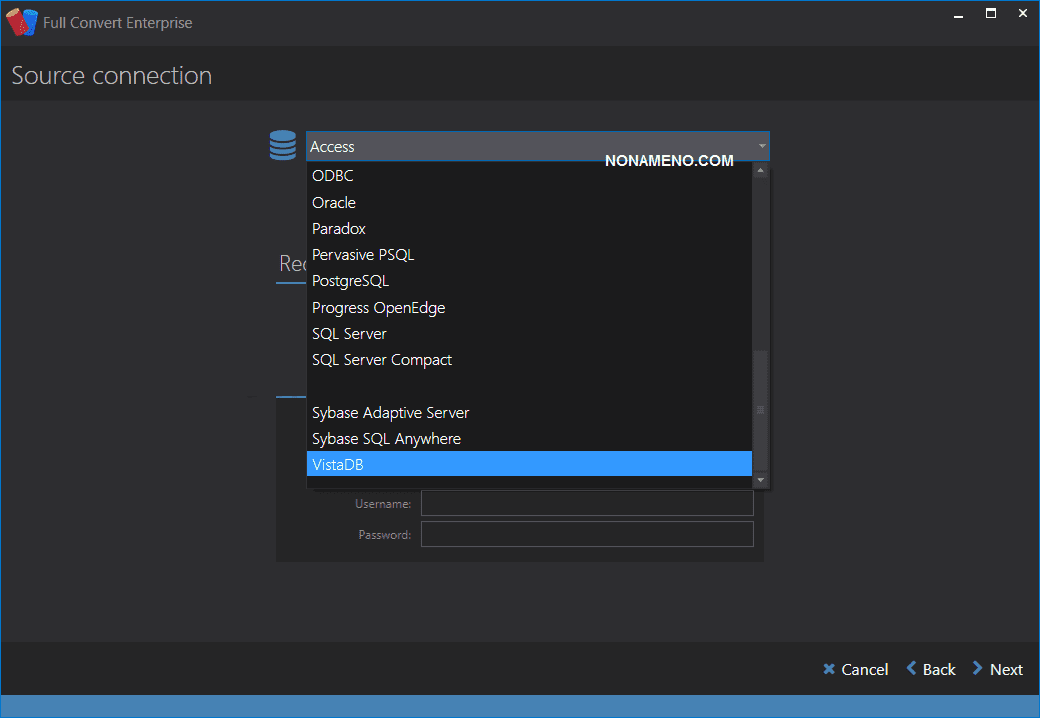Viewport: 1040px width, 718px height.
Task: Select Paradox database option
Action: click(339, 229)
